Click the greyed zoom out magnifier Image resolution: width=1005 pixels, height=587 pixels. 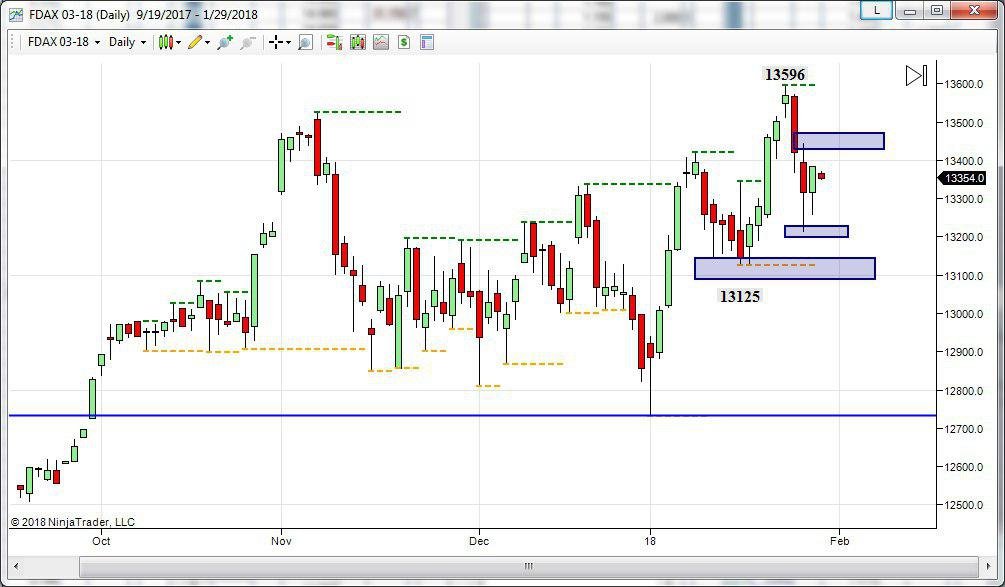pyautogui.click(x=247, y=42)
